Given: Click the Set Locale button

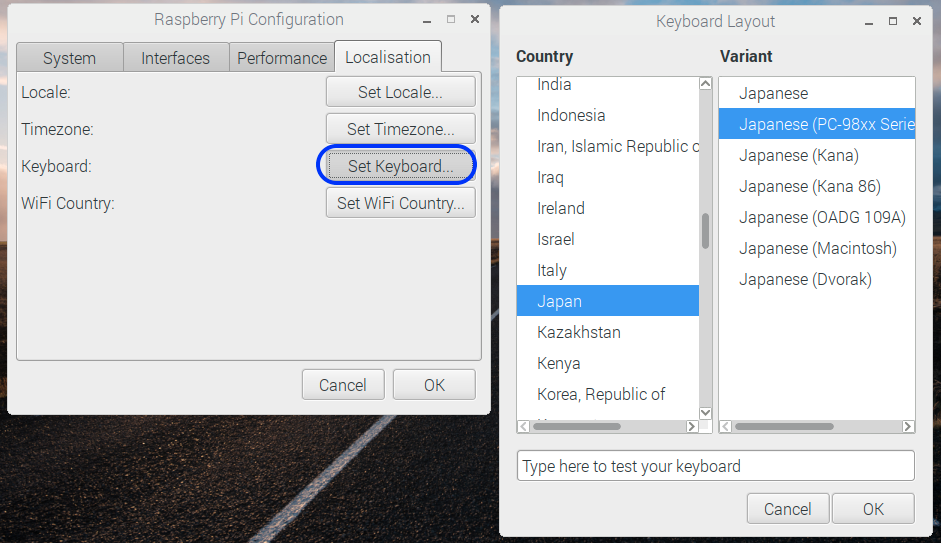Looking at the screenshot, I should point(400,92).
